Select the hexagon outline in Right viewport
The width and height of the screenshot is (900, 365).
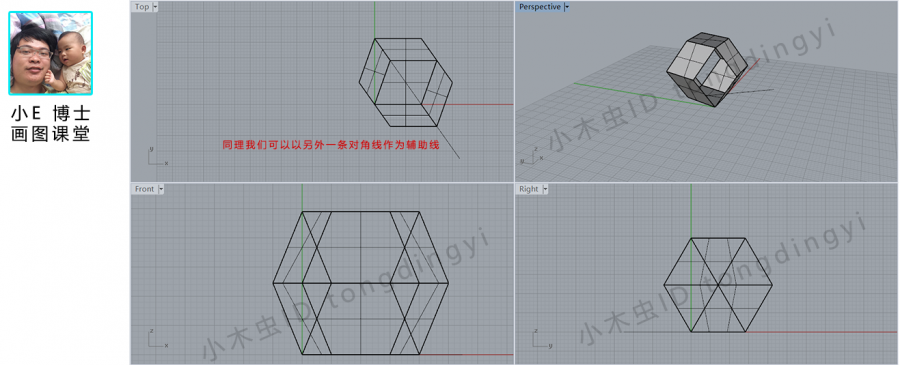click(718, 285)
